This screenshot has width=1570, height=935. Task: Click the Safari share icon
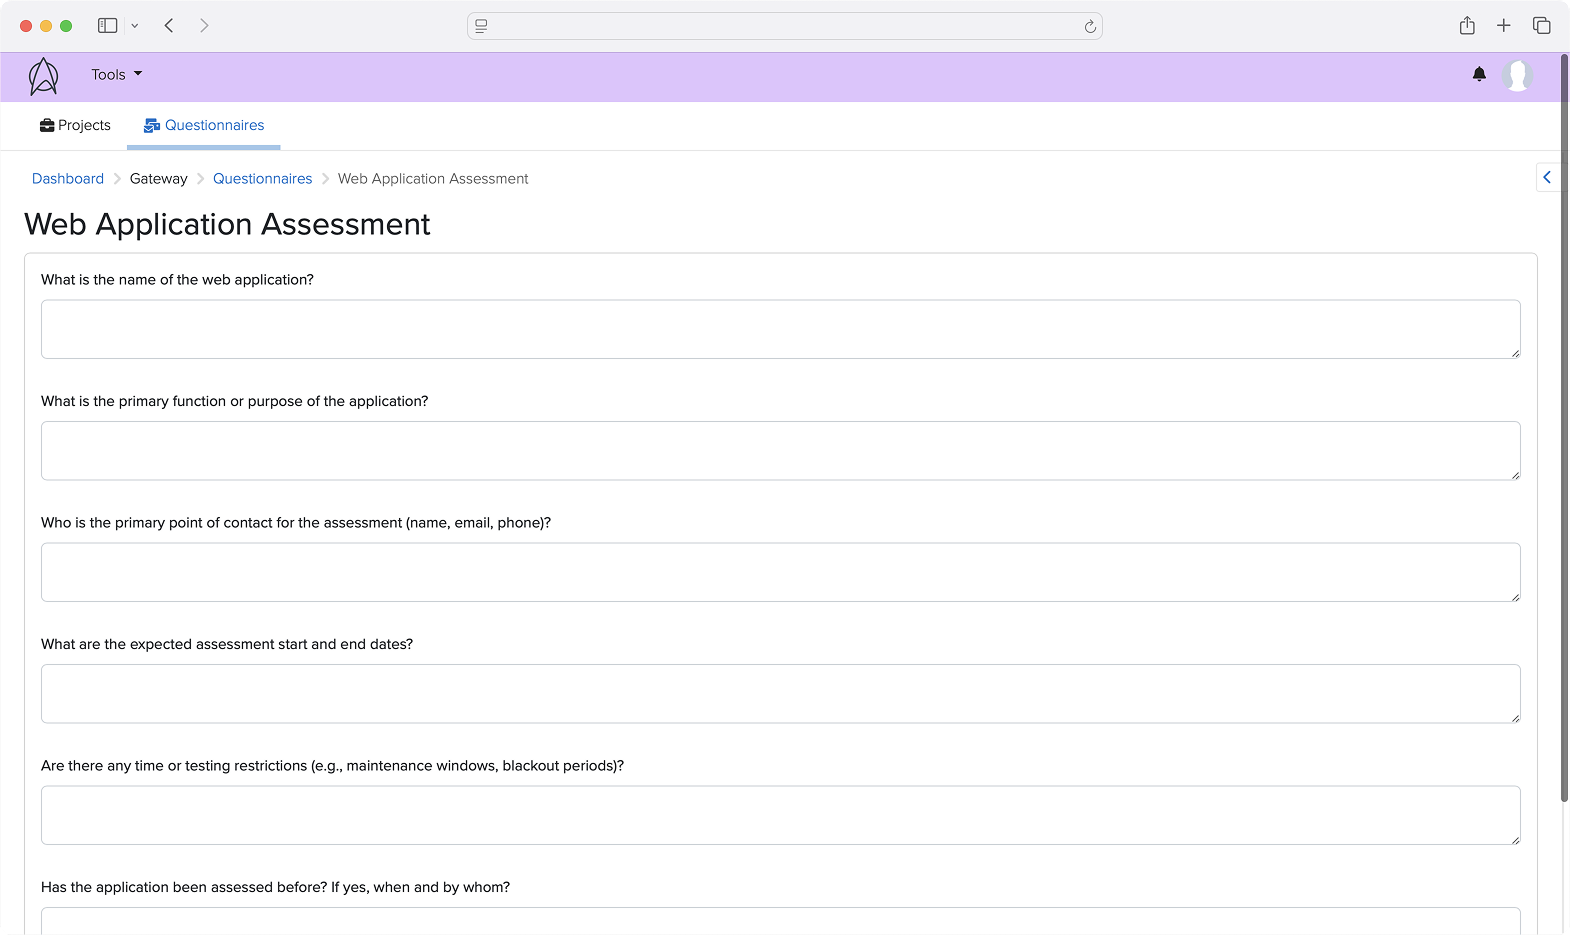(x=1467, y=26)
